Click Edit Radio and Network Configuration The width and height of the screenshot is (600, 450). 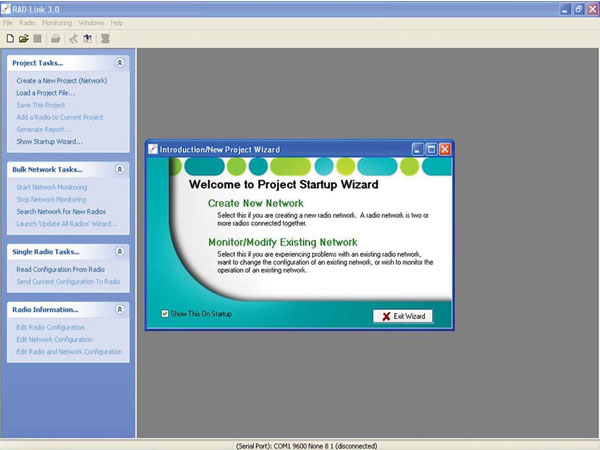coord(69,352)
